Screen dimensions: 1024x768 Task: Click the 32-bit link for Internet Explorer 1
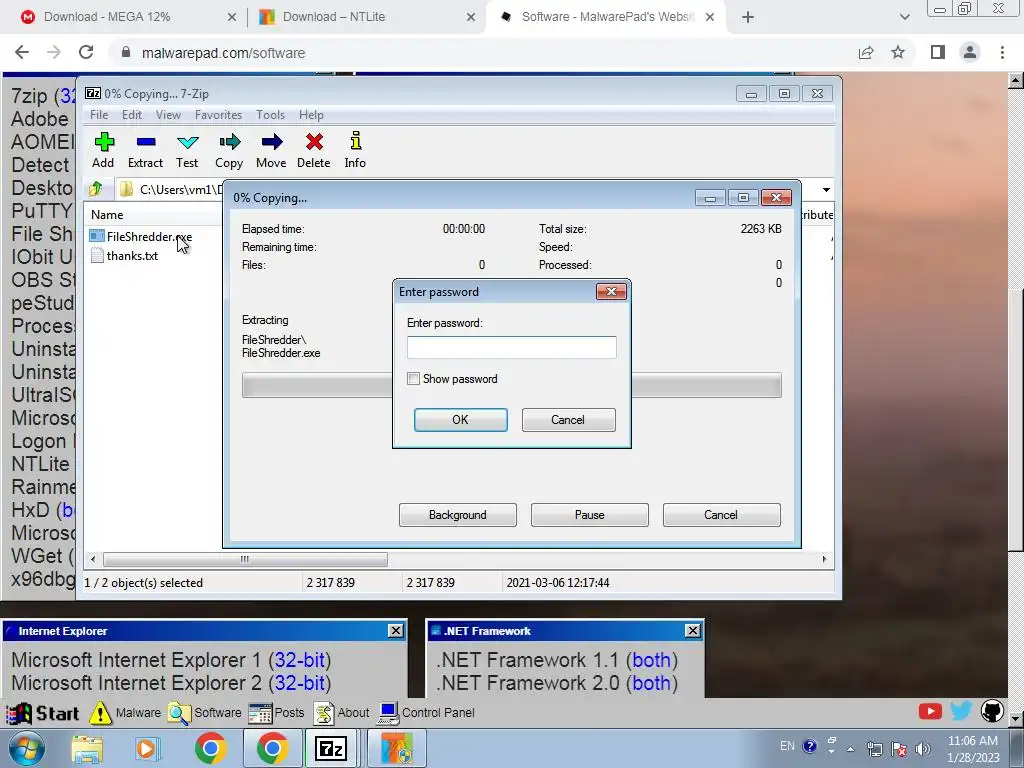pos(300,660)
